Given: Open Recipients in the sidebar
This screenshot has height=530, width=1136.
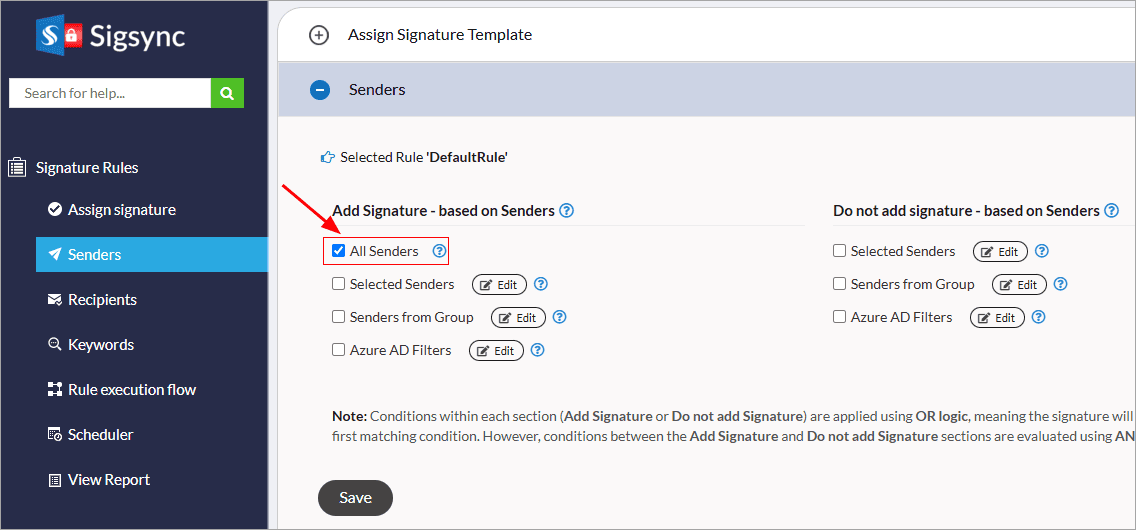Looking at the screenshot, I should tap(102, 300).
